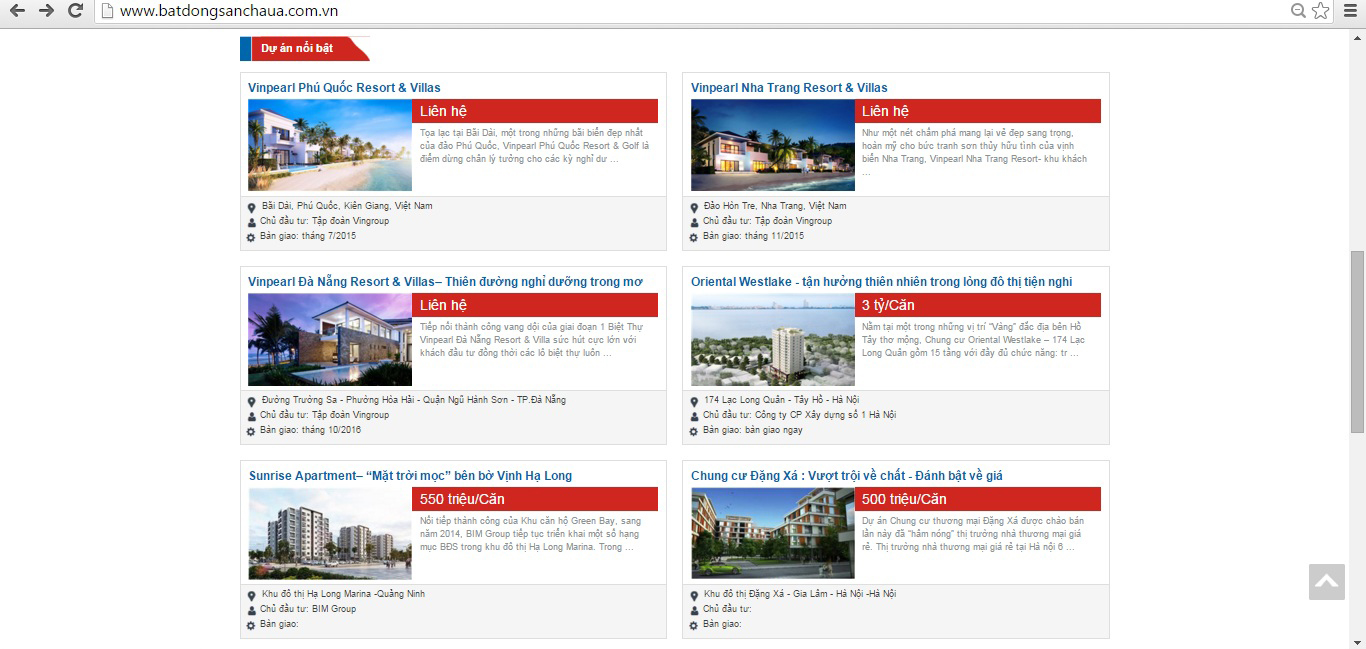Image resolution: width=1366 pixels, height=649 pixels.
Task: Click location pin for Khu đô thị Hạ Long Marina
Action: pyautogui.click(x=251, y=595)
